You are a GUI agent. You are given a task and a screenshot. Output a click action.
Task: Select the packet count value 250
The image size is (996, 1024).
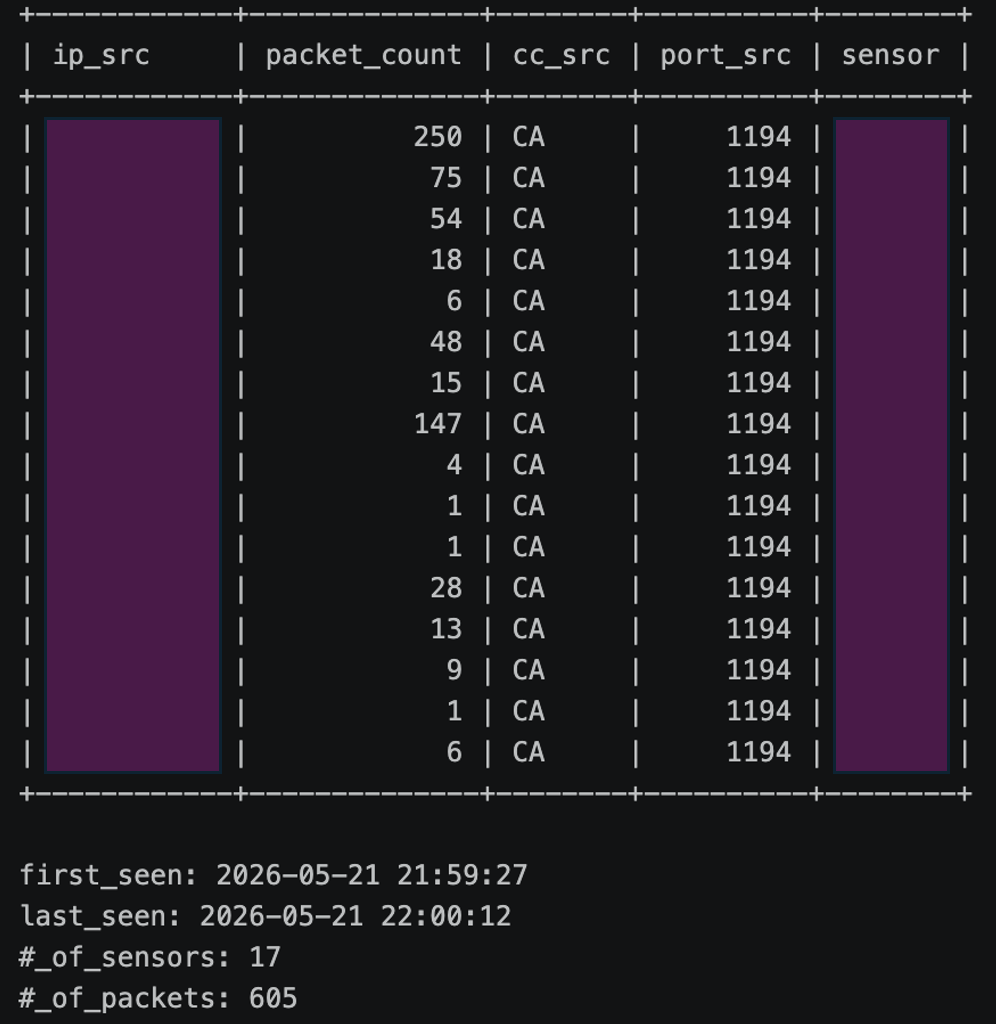point(438,137)
